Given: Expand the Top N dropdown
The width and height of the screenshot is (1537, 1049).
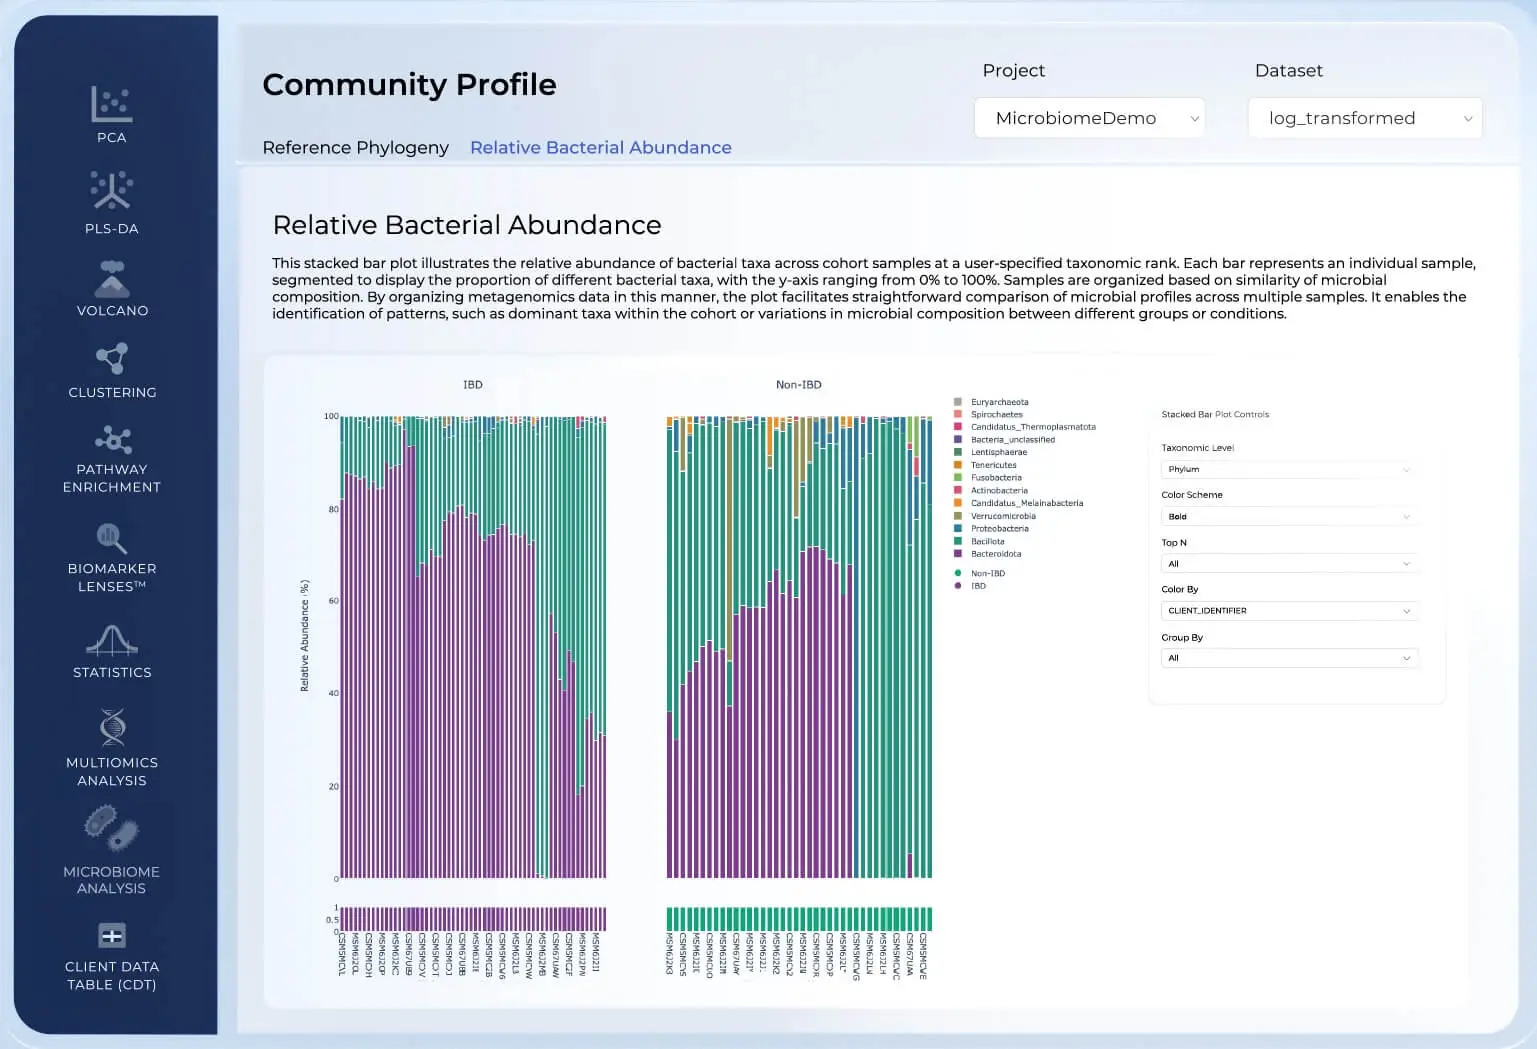Looking at the screenshot, I should [1289, 564].
